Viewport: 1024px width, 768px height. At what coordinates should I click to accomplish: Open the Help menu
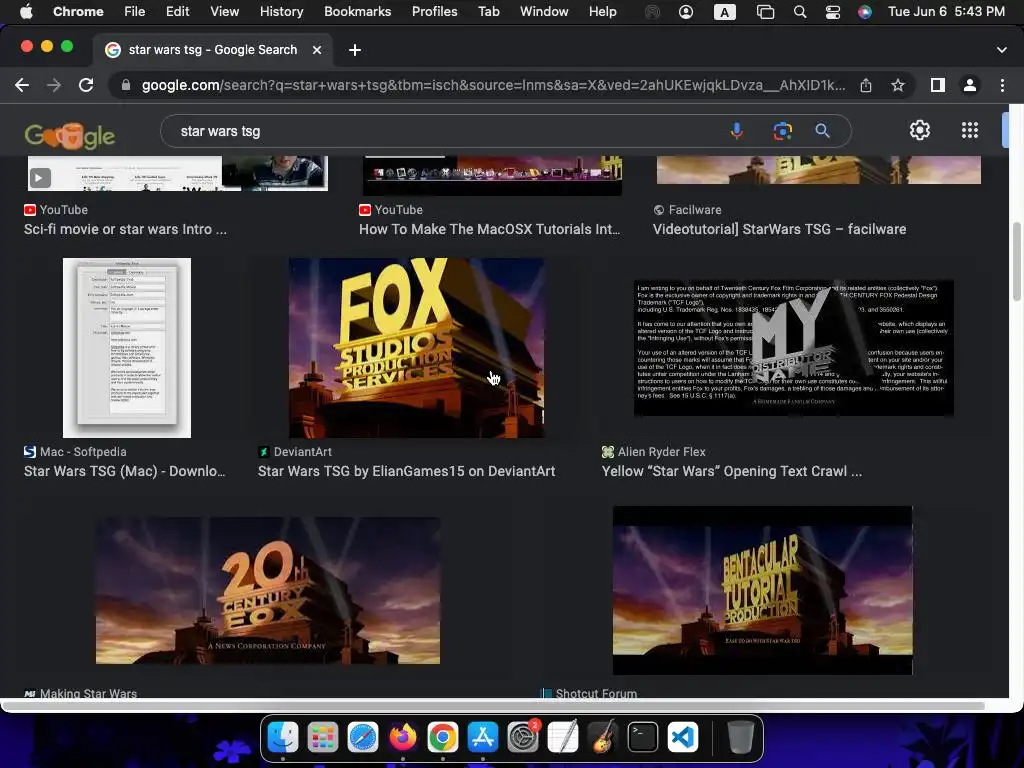[602, 12]
